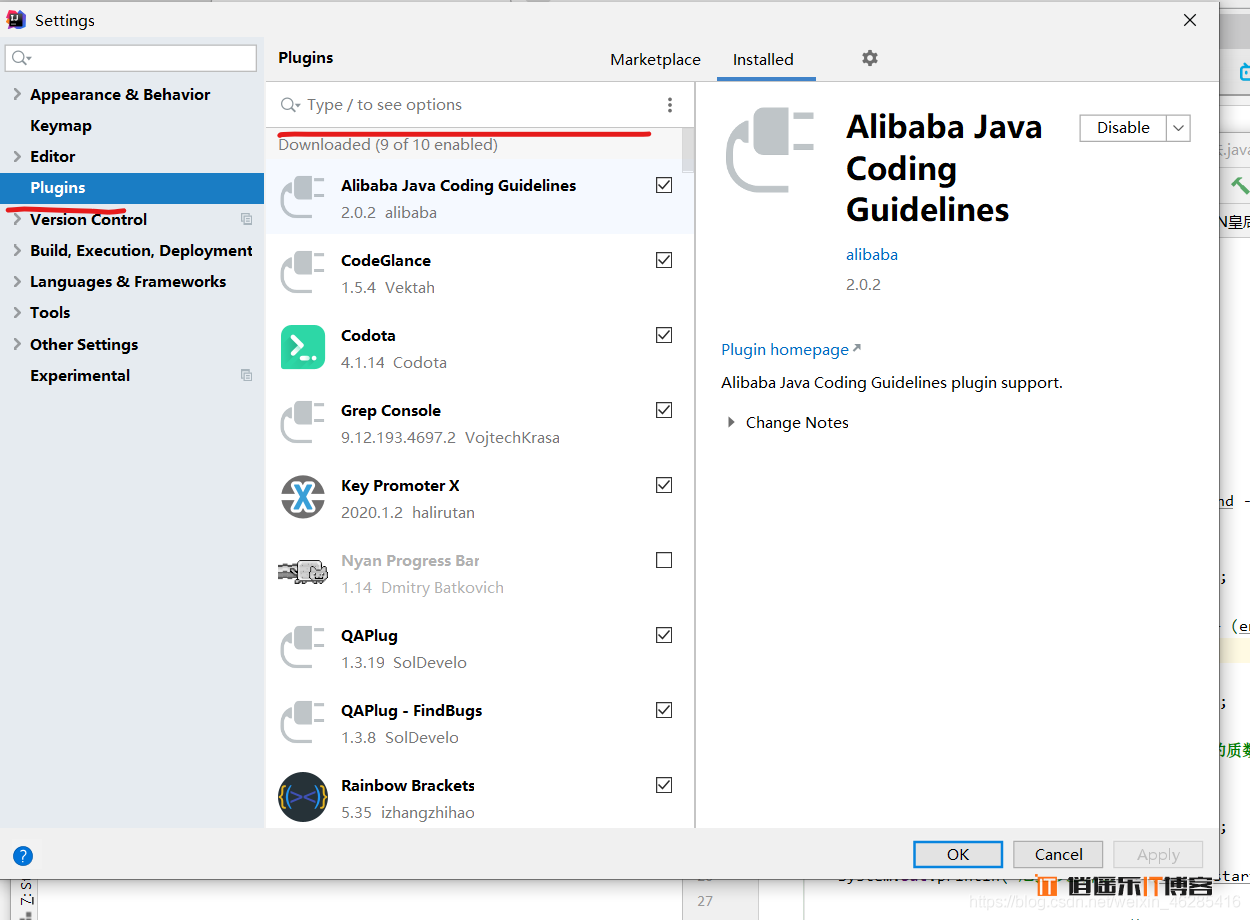Click the Codota plugin icon
The height and width of the screenshot is (920, 1250).
(303, 347)
